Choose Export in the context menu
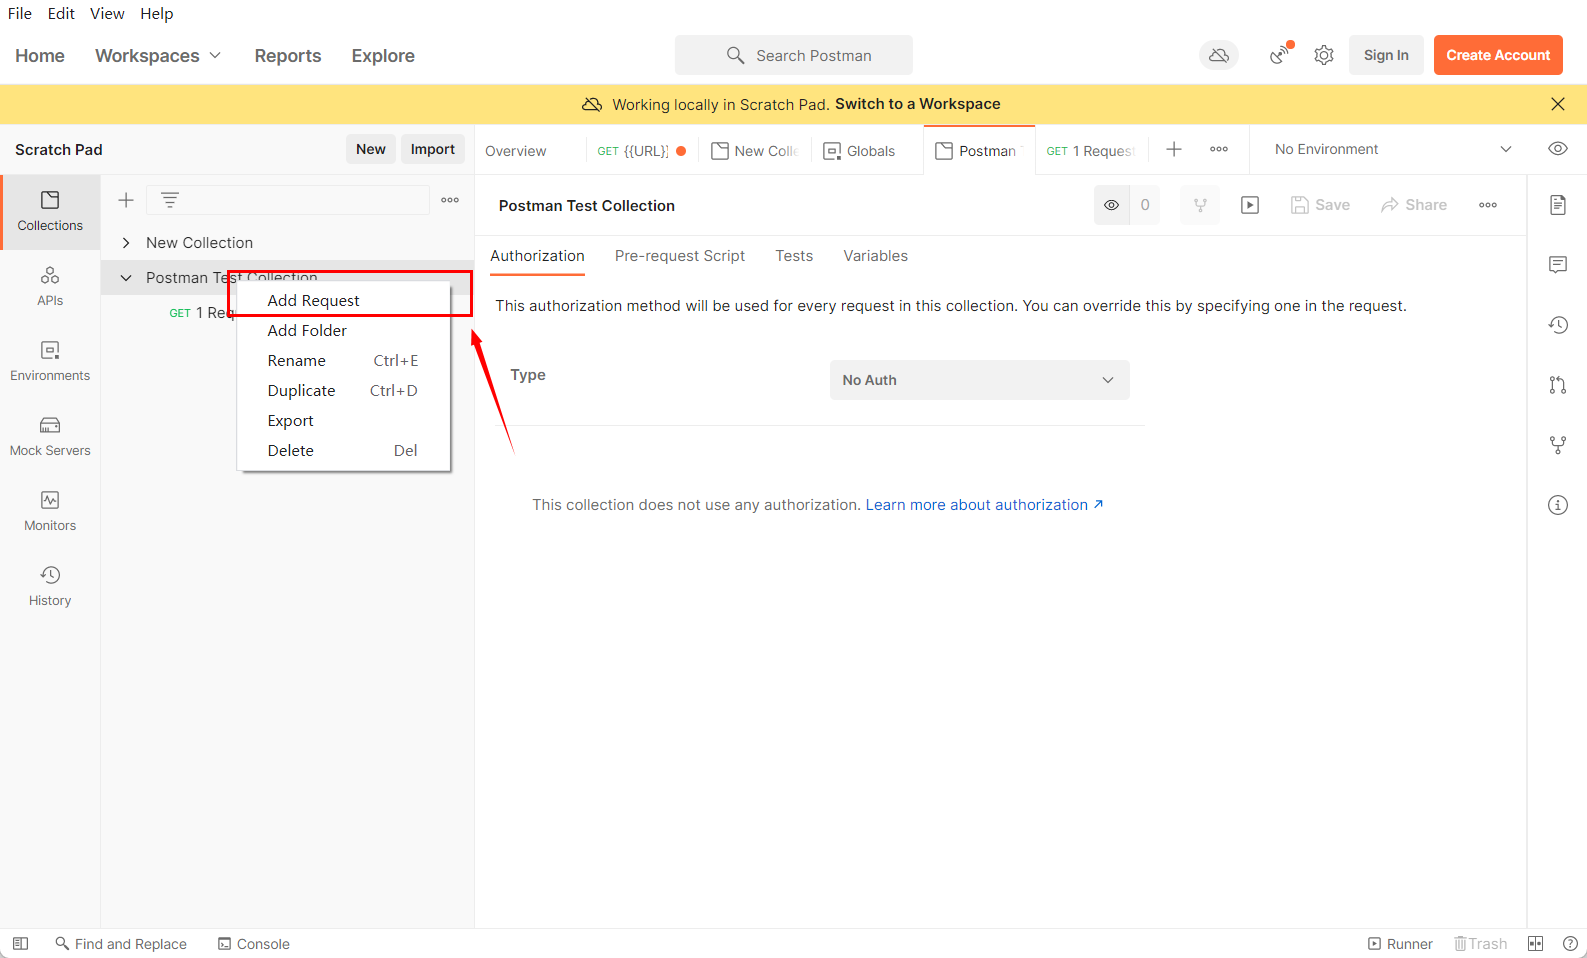The width and height of the screenshot is (1587, 958). [x=344, y=420]
